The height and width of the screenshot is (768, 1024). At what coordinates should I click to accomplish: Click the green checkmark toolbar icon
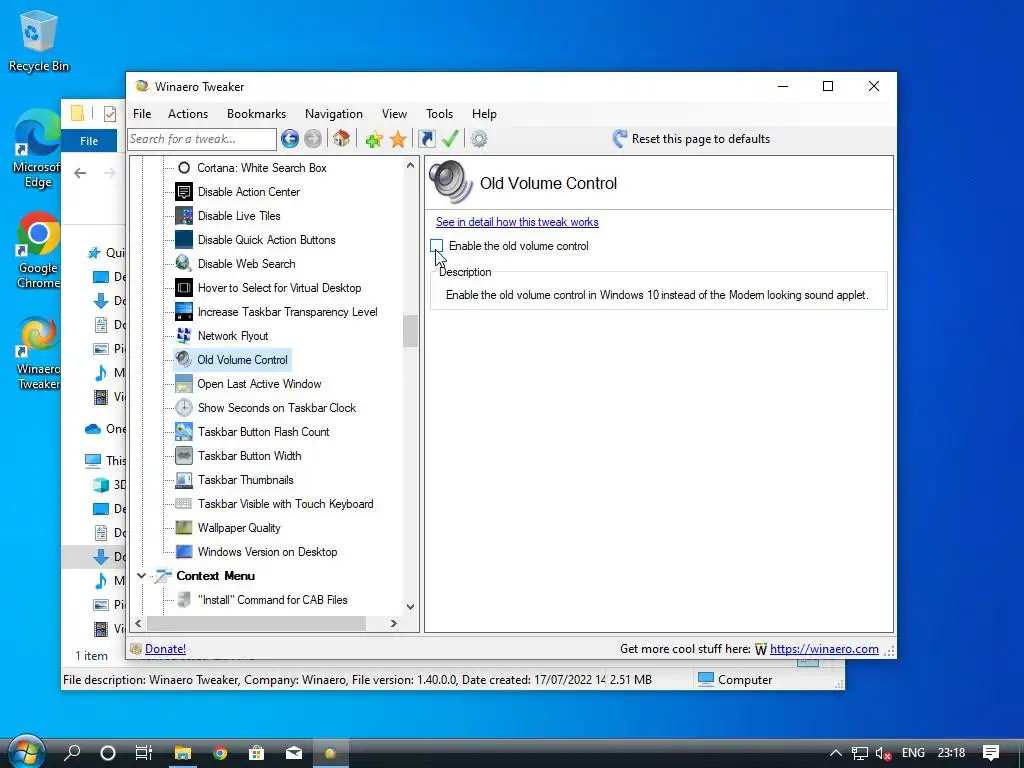point(450,138)
